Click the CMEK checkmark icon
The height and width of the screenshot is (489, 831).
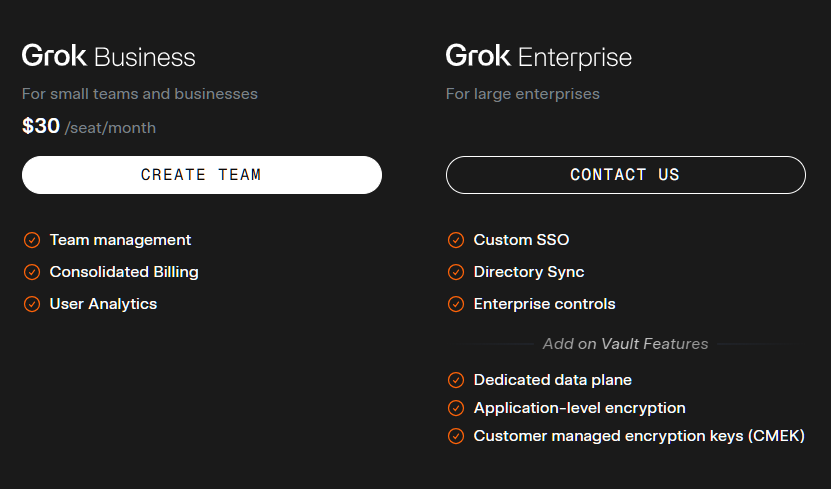[456, 436]
